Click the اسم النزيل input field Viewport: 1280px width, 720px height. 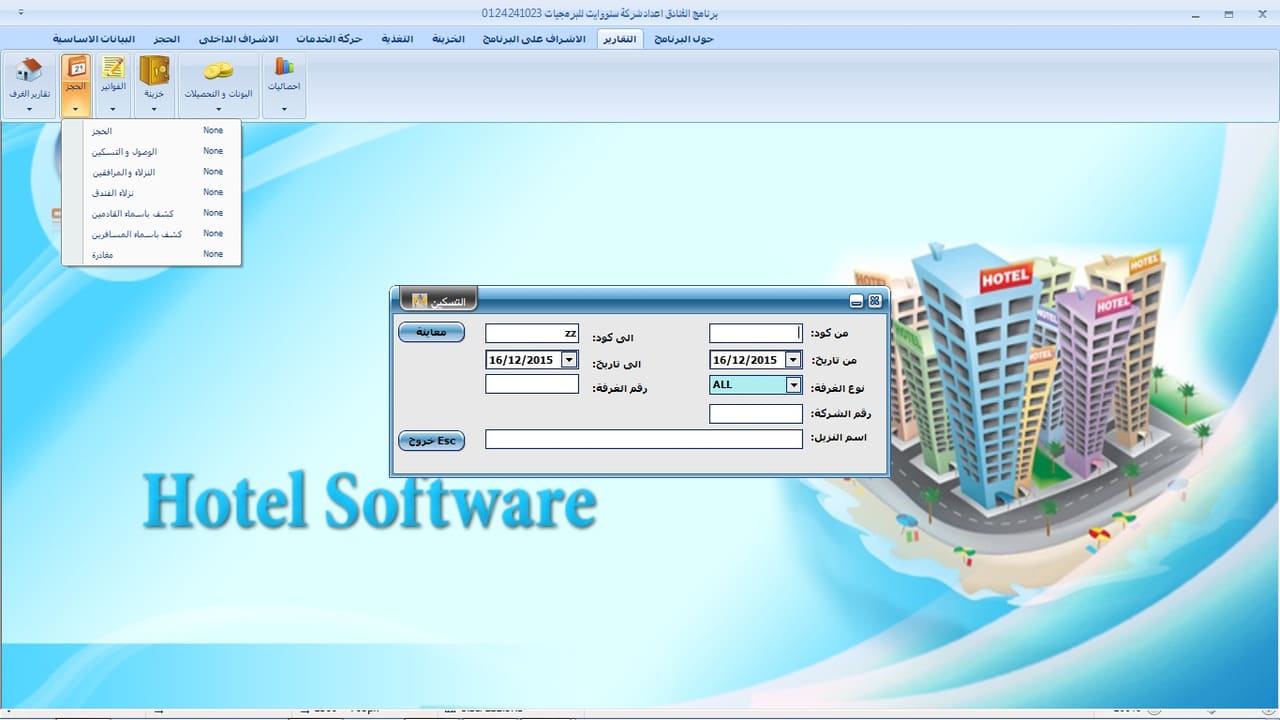tap(644, 439)
